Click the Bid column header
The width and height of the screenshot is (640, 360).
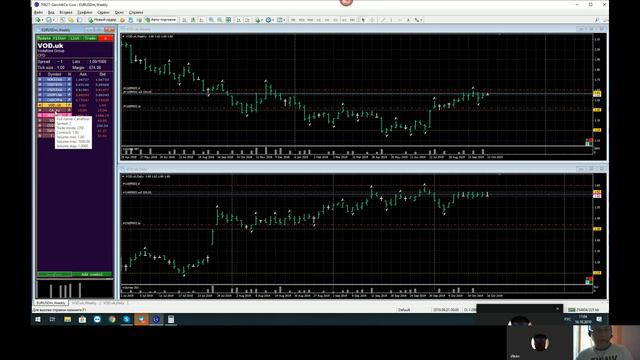(102, 74)
